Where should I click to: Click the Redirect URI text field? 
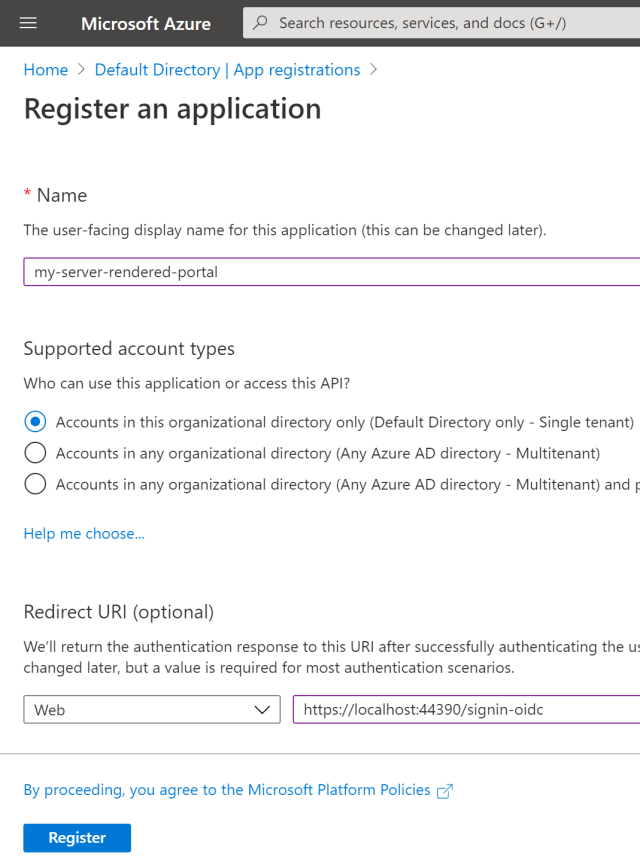(x=465, y=710)
